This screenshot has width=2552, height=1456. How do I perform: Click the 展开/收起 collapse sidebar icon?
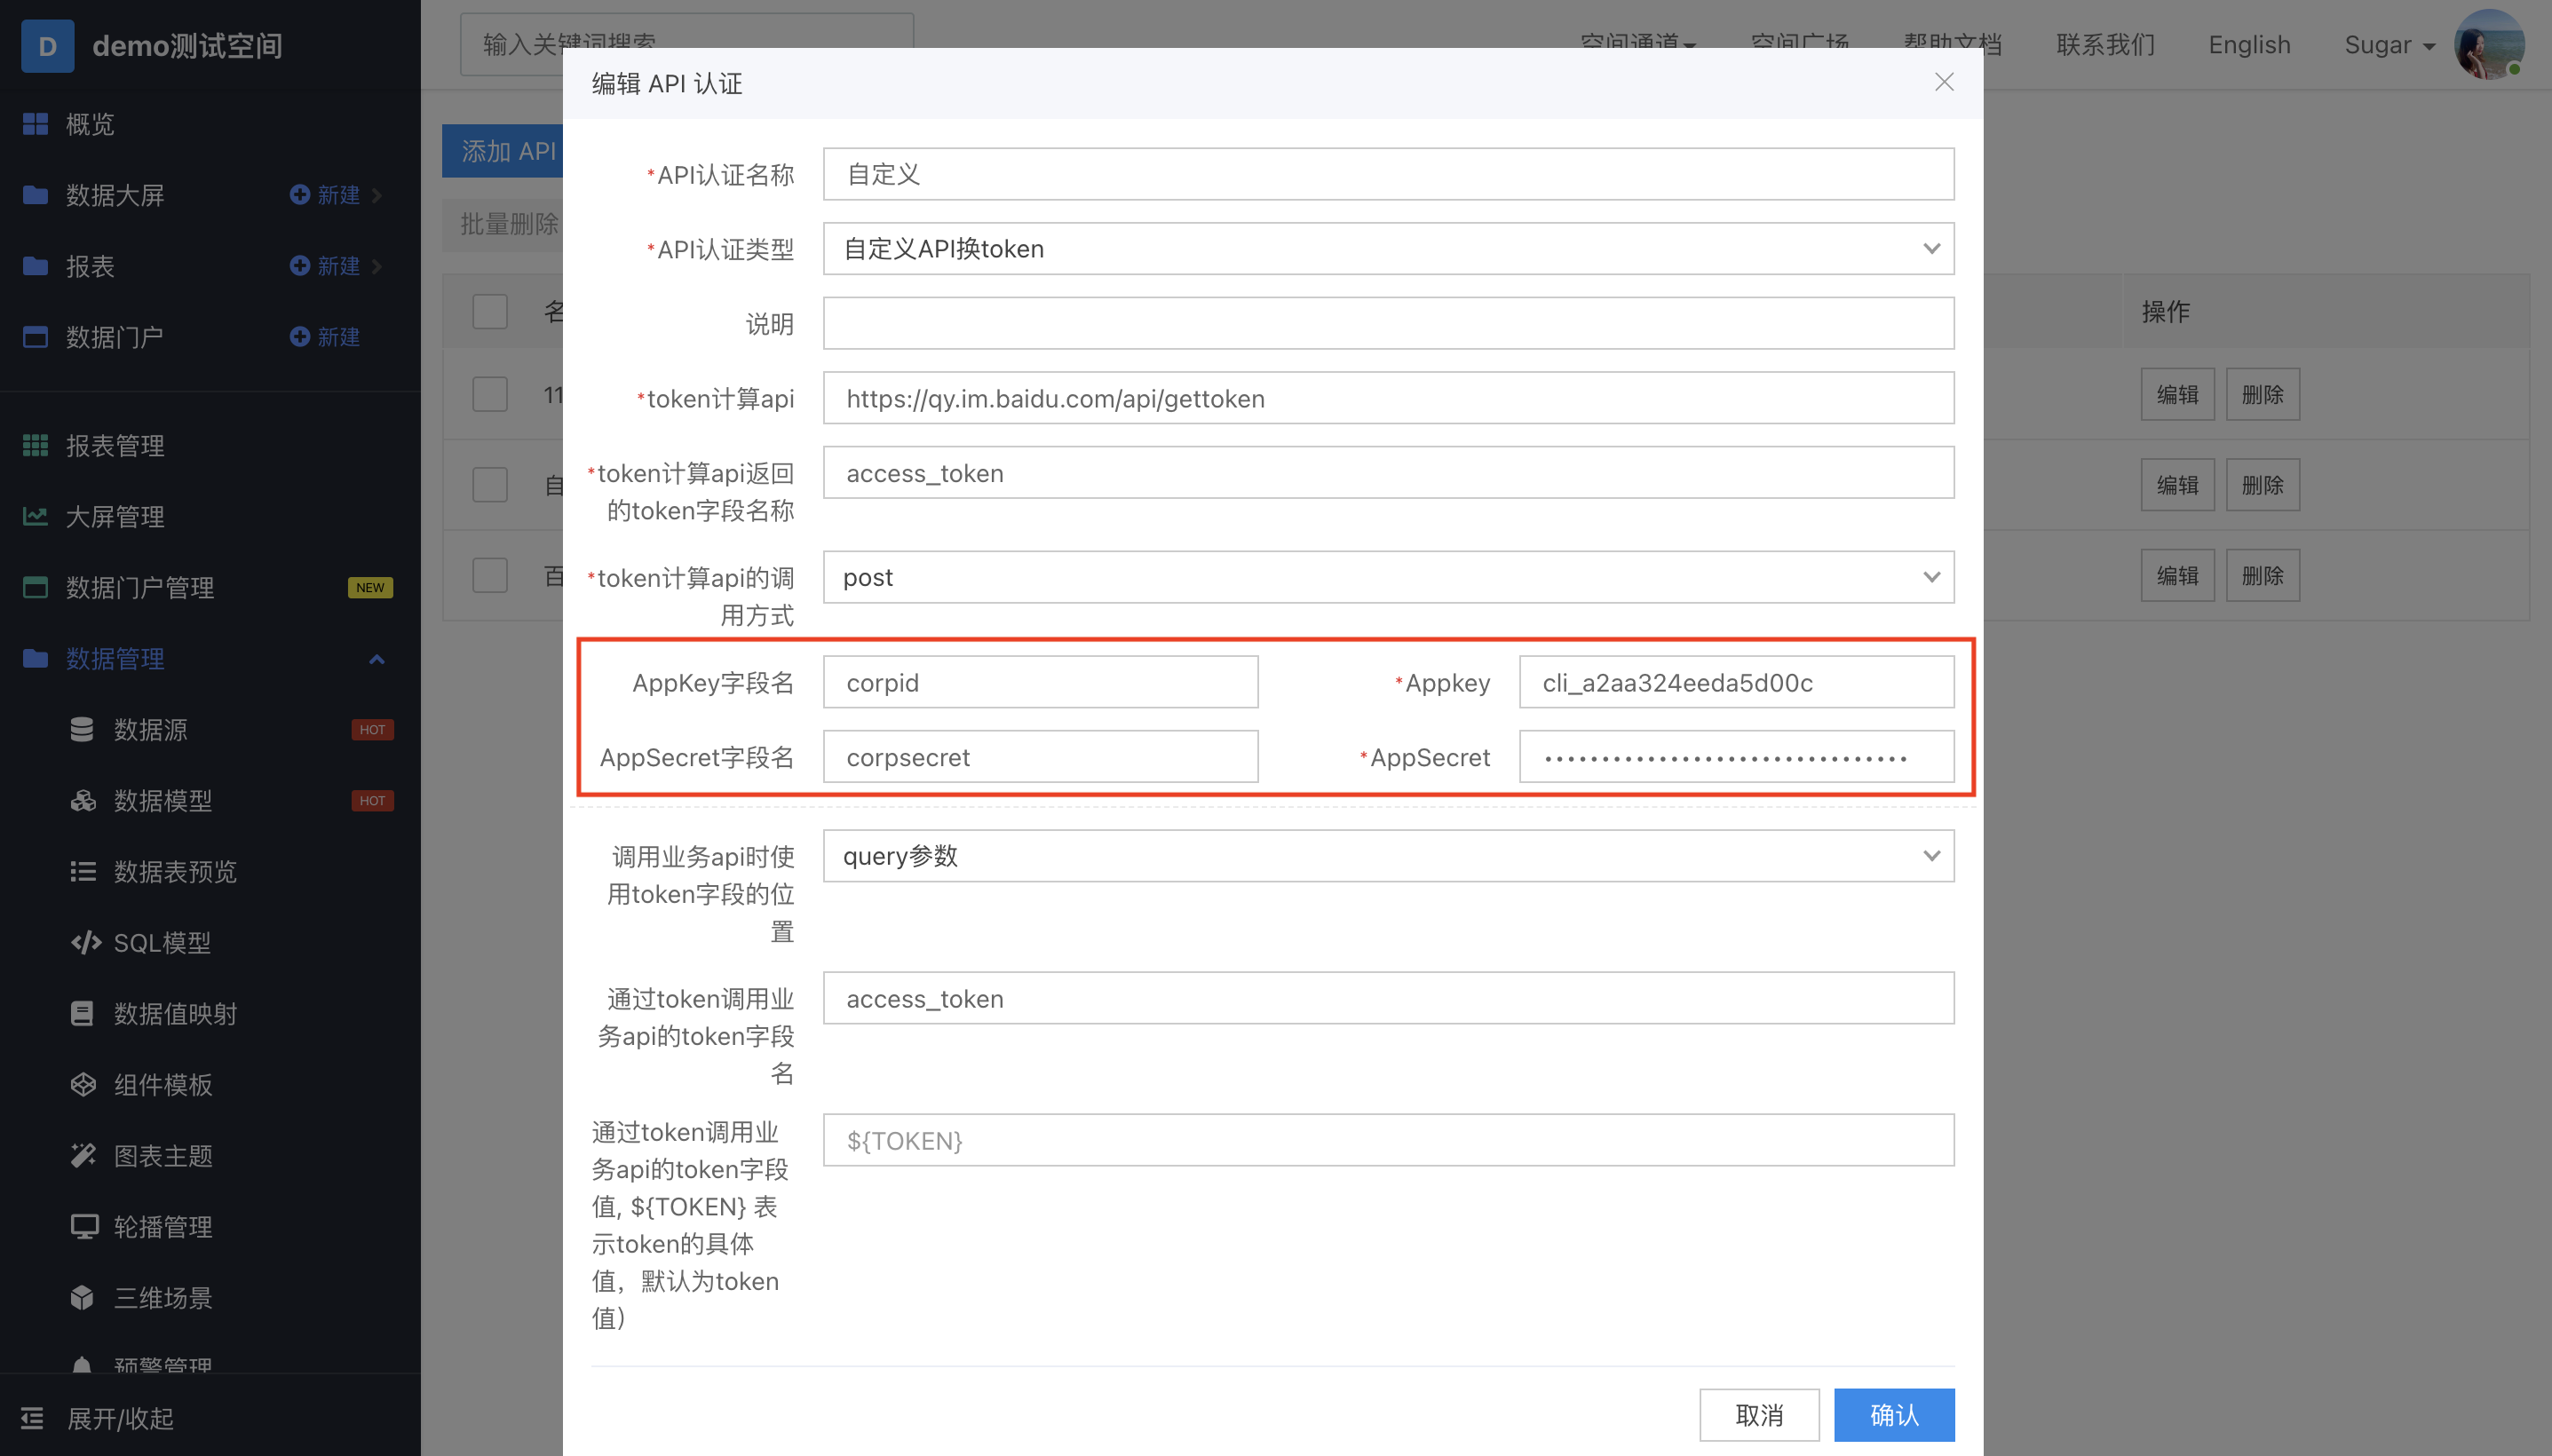pos(32,1419)
